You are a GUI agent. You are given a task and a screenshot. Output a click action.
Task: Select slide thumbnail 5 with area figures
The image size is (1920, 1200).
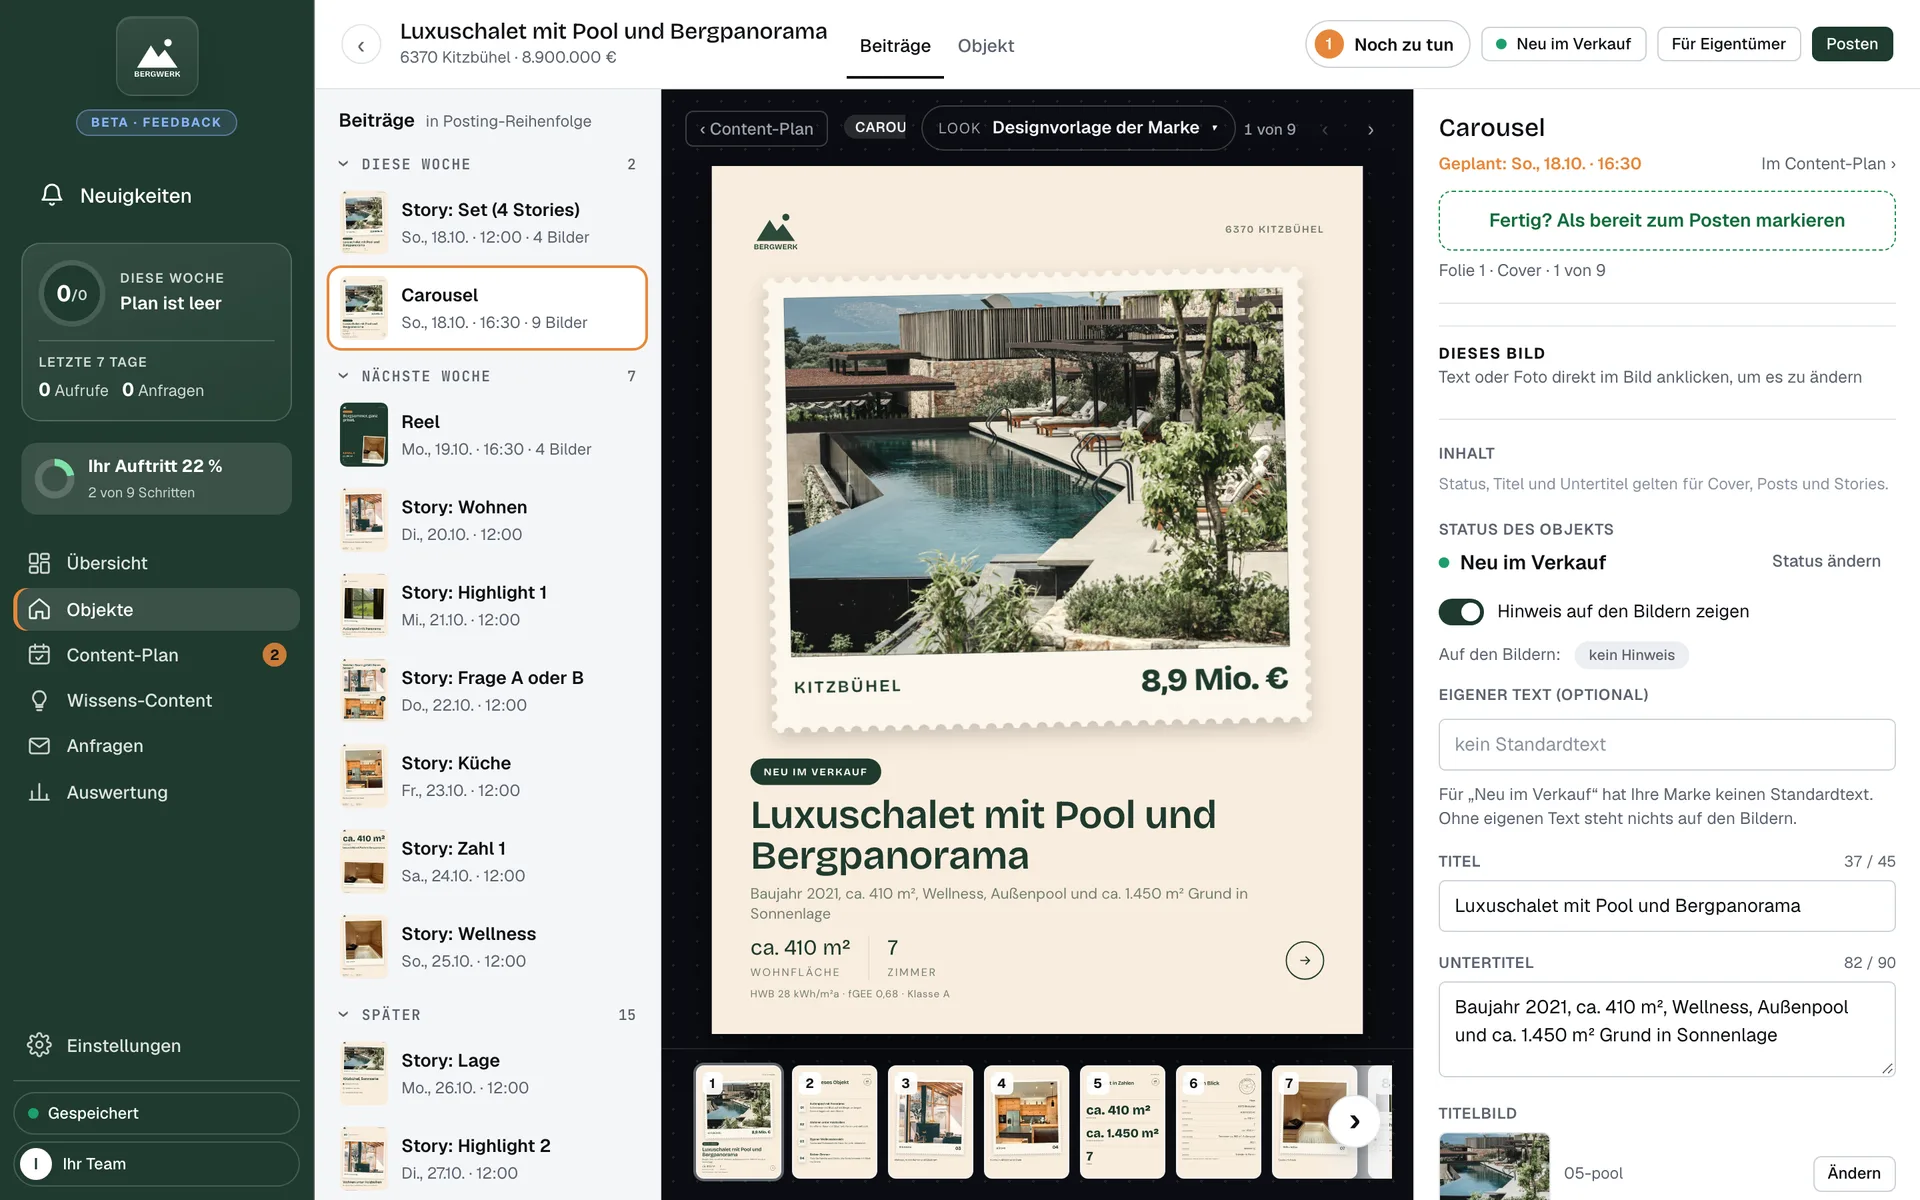1122,1121
